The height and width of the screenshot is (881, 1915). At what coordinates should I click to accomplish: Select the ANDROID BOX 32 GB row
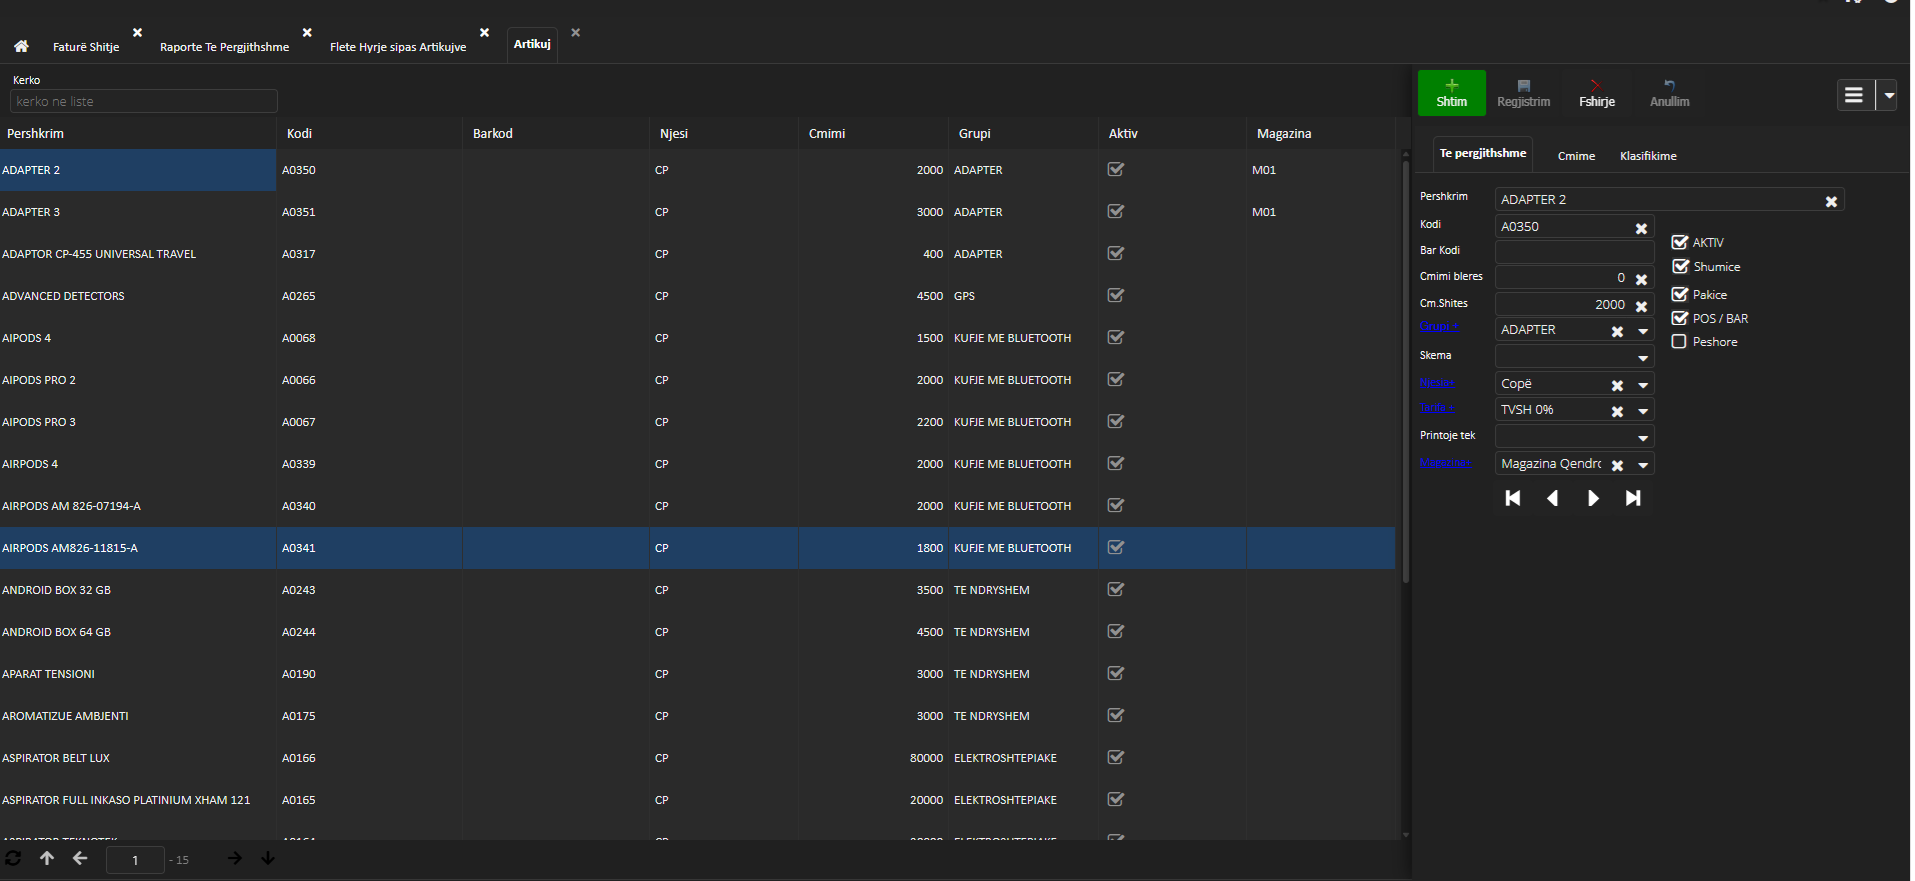point(57,590)
